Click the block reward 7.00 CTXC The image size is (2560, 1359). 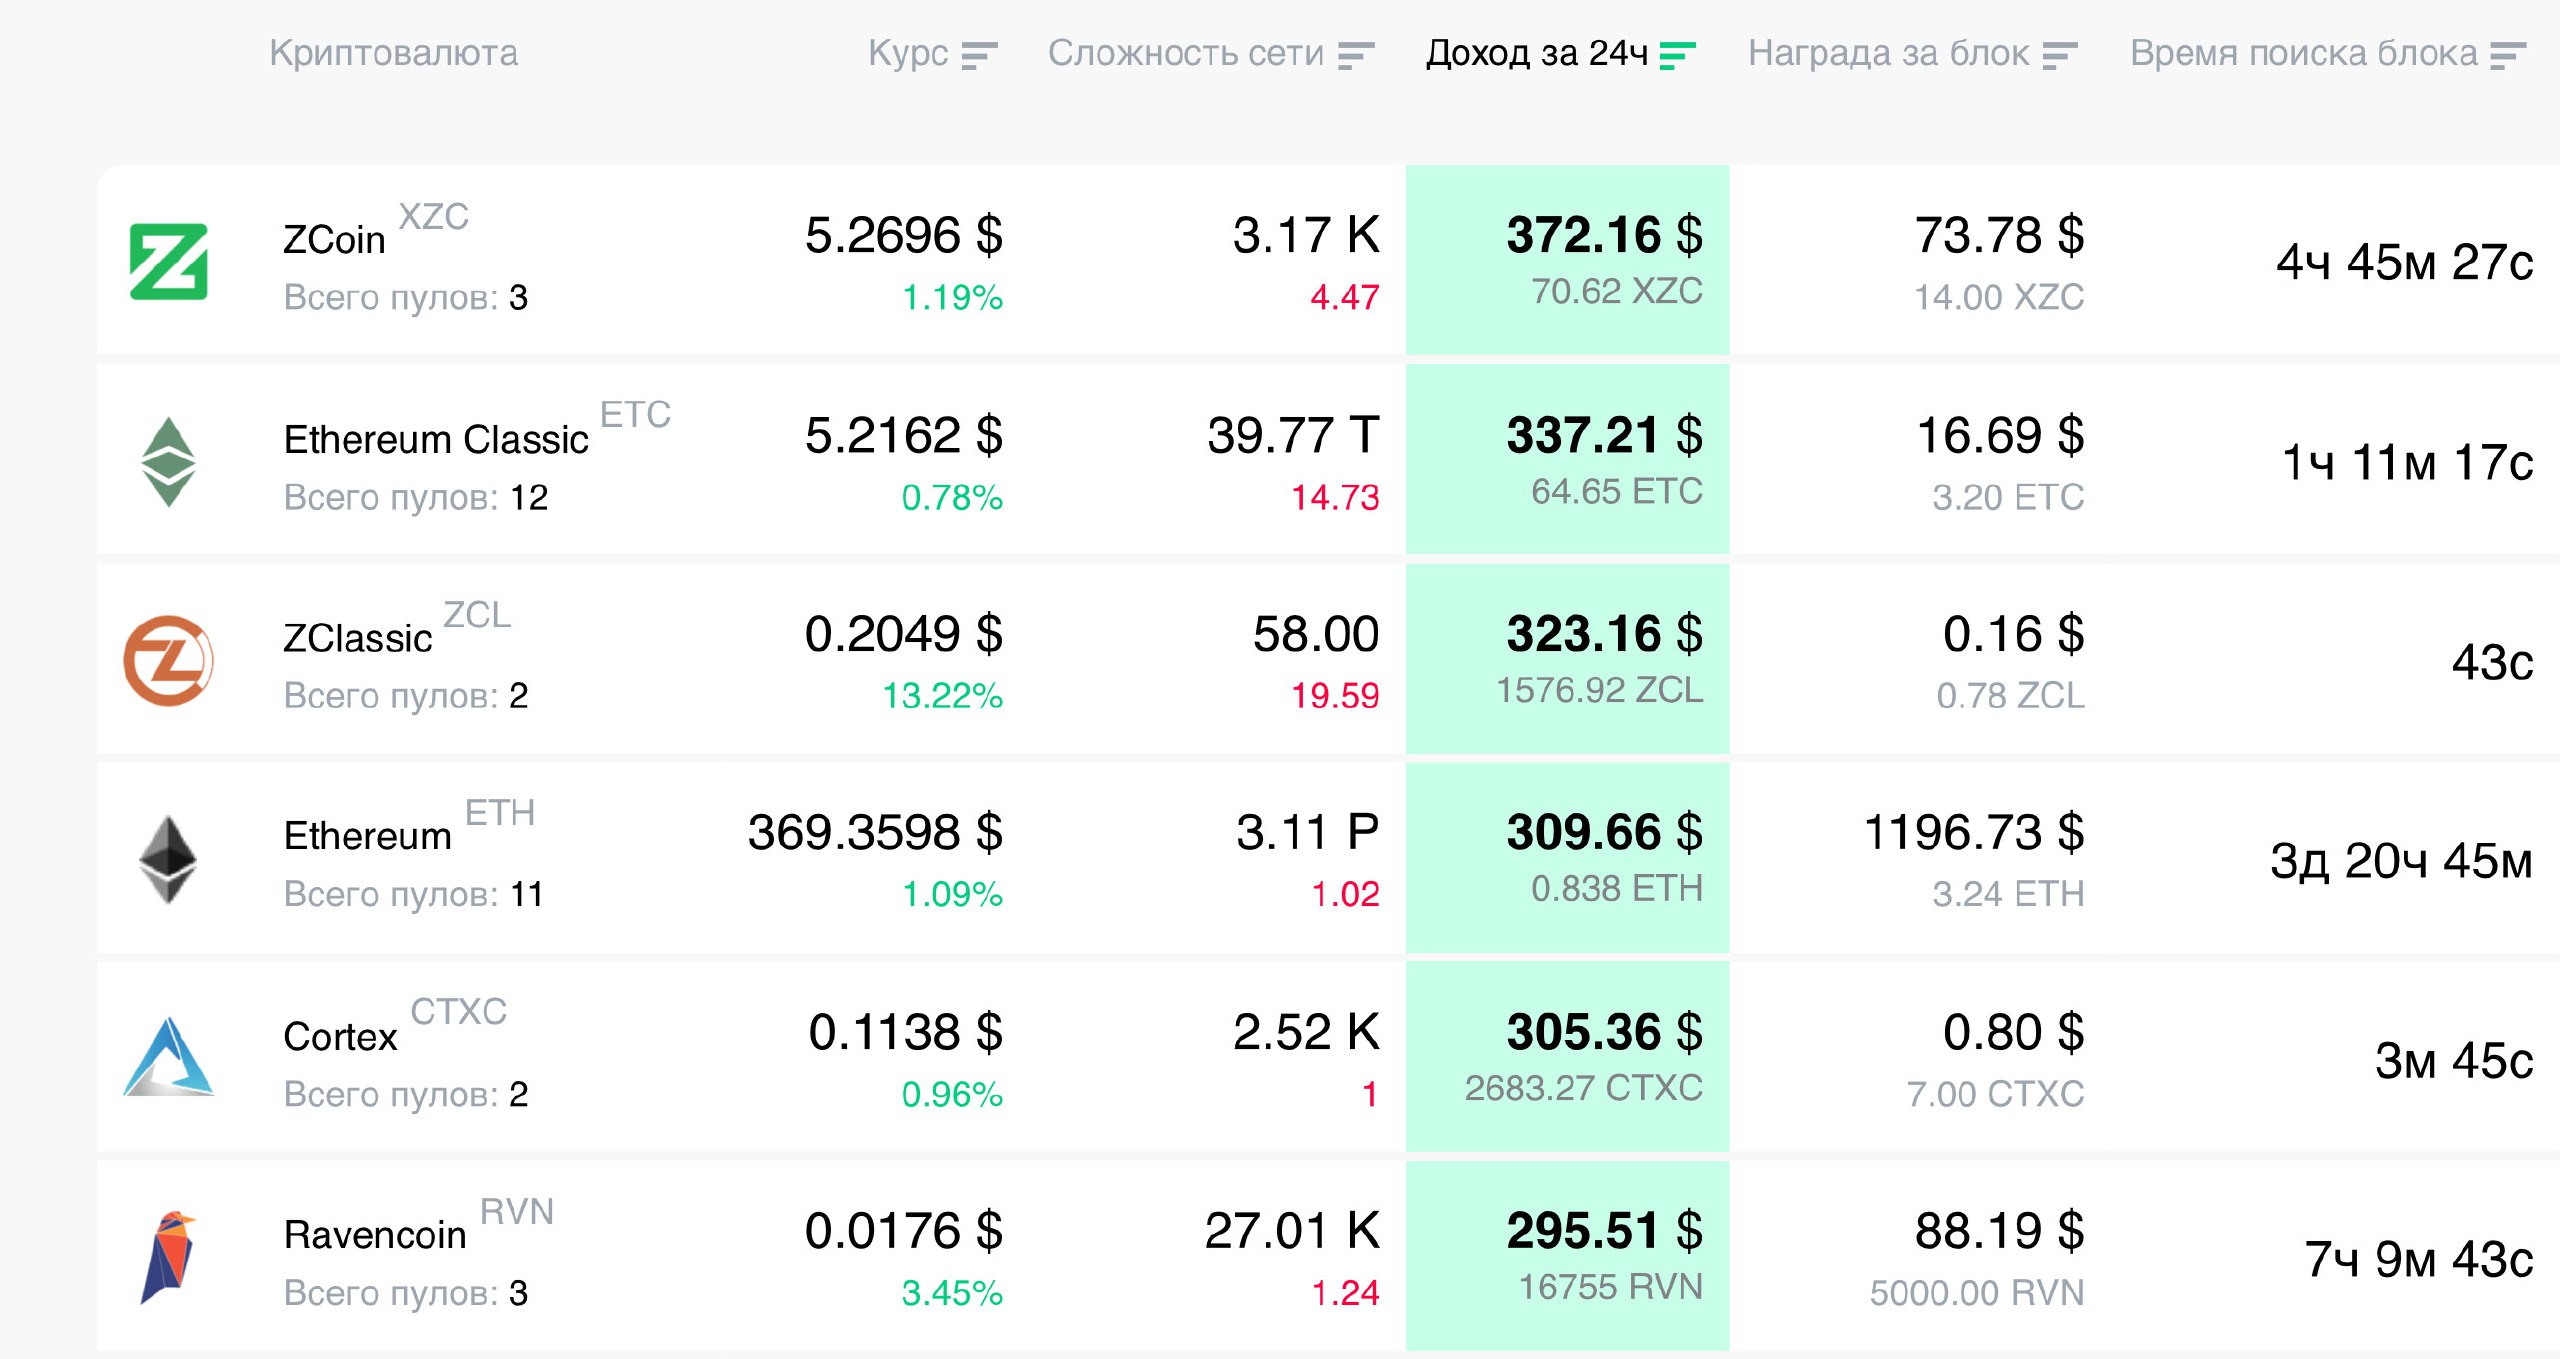pos(1996,1094)
